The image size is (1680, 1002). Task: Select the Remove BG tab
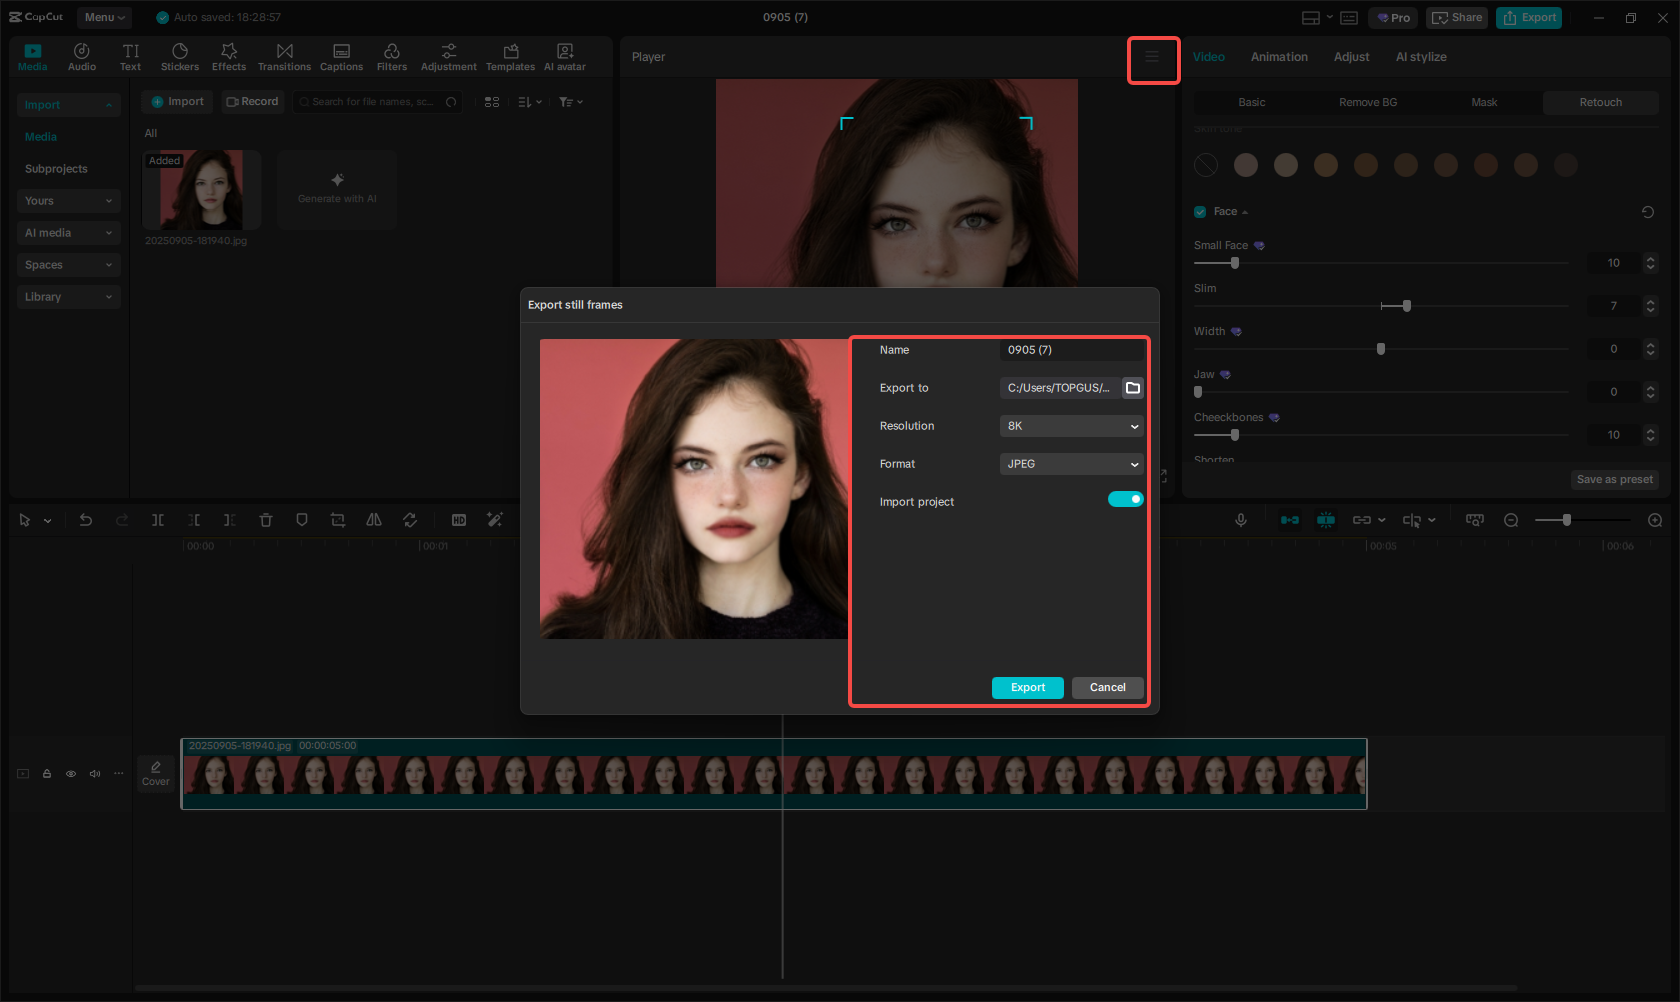(x=1367, y=102)
